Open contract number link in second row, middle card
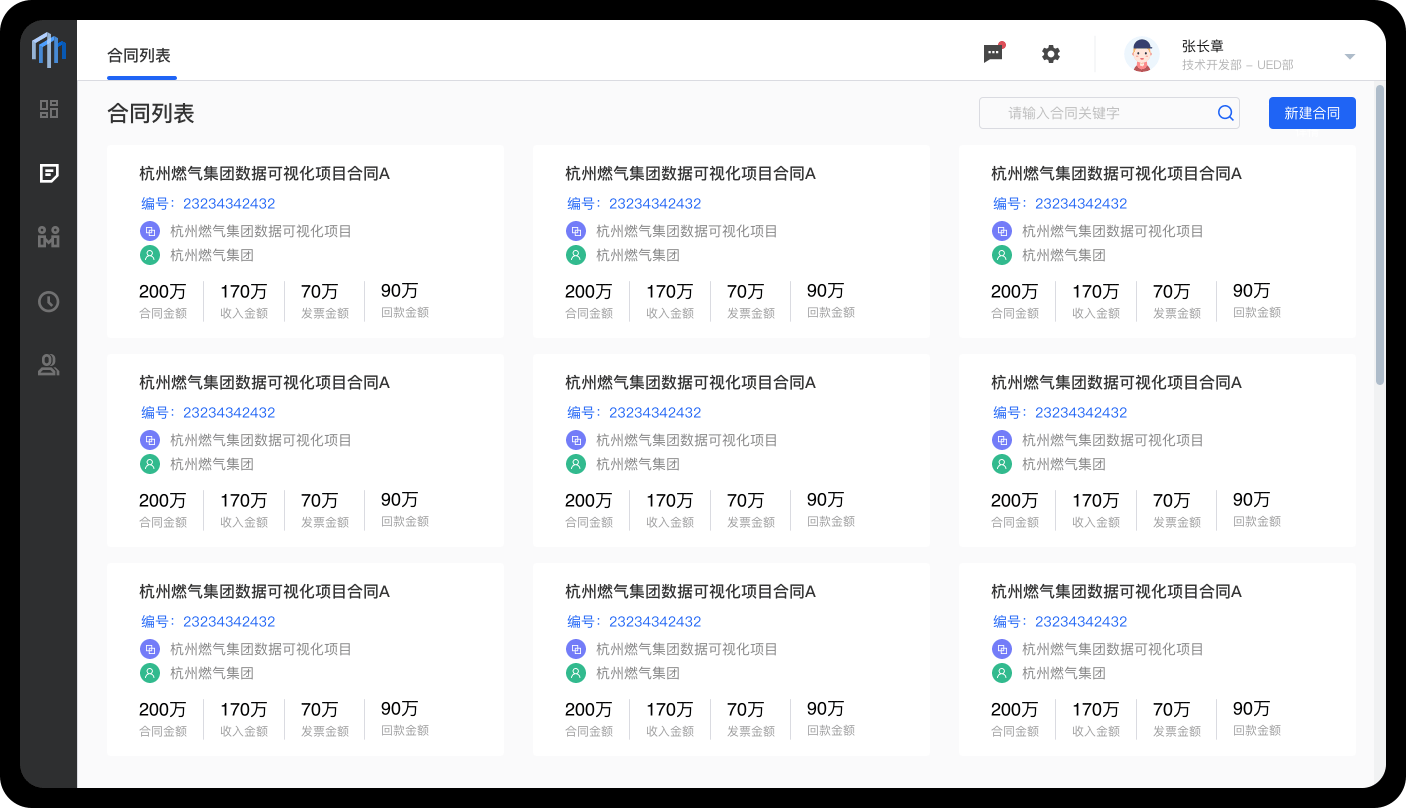Image resolution: width=1406 pixels, height=808 pixels. [634, 412]
